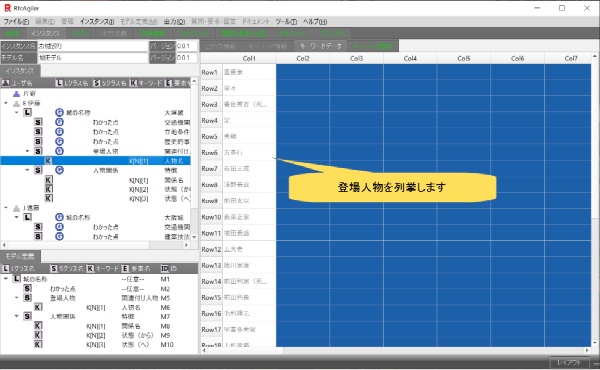Click the S icon in the 歴史的事 row
600x370 pixels.
[x=38, y=141]
